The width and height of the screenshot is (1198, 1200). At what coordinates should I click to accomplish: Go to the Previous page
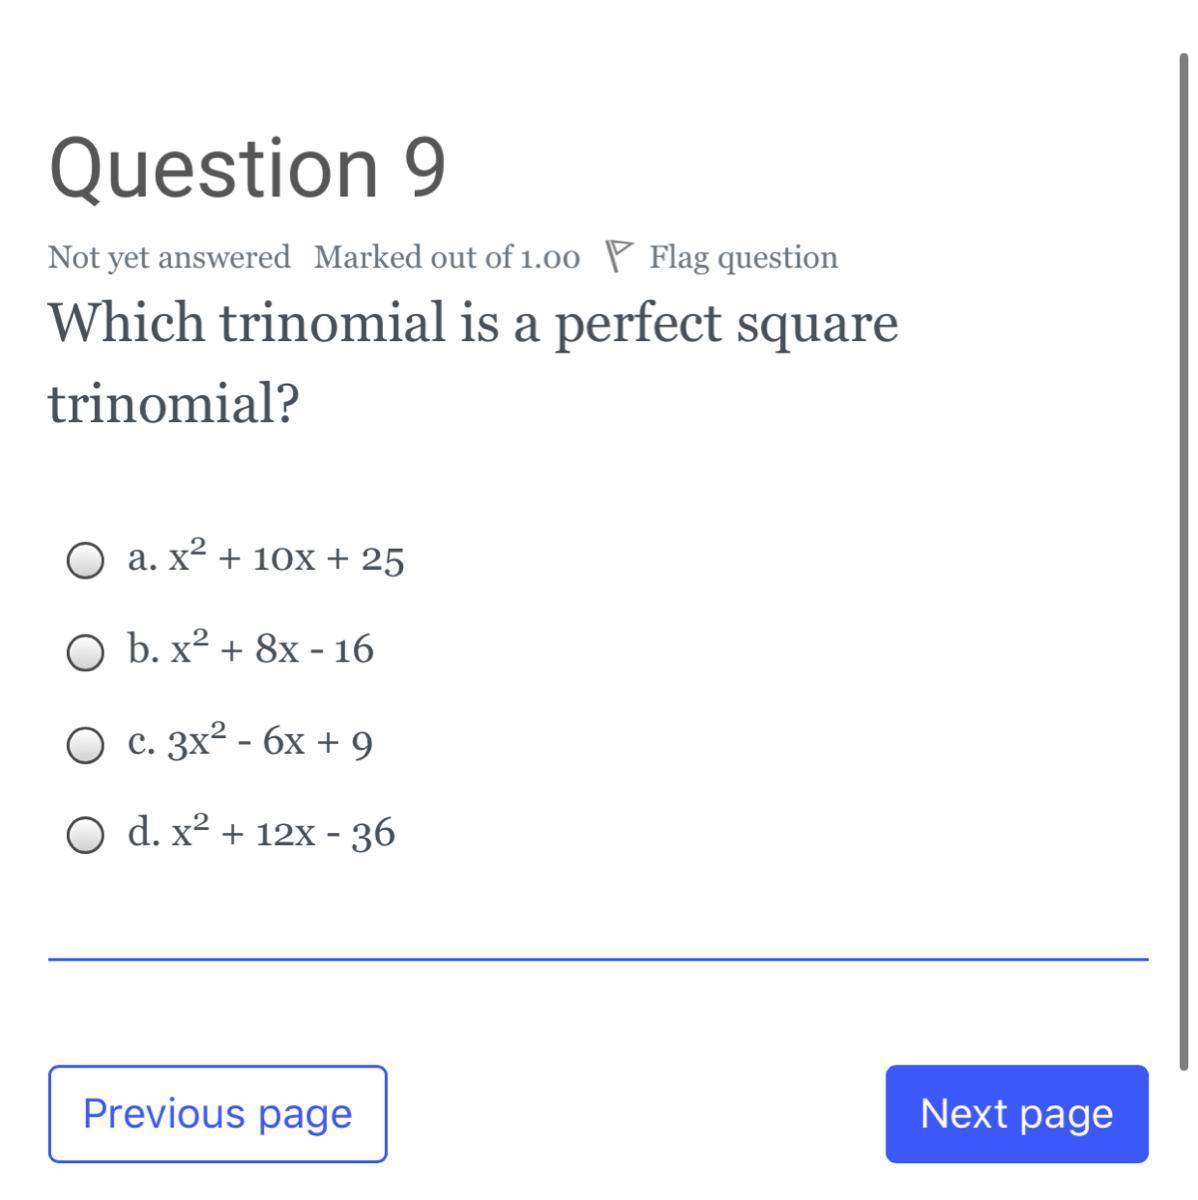pos(217,1113)
